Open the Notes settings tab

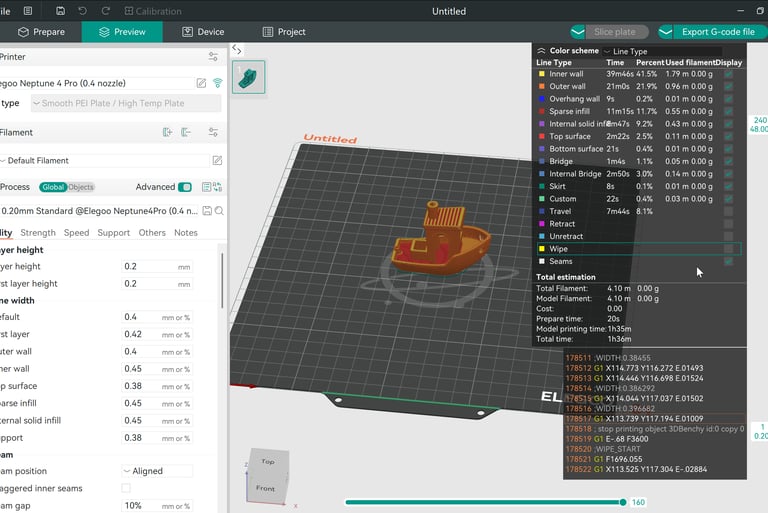point(186,233)
